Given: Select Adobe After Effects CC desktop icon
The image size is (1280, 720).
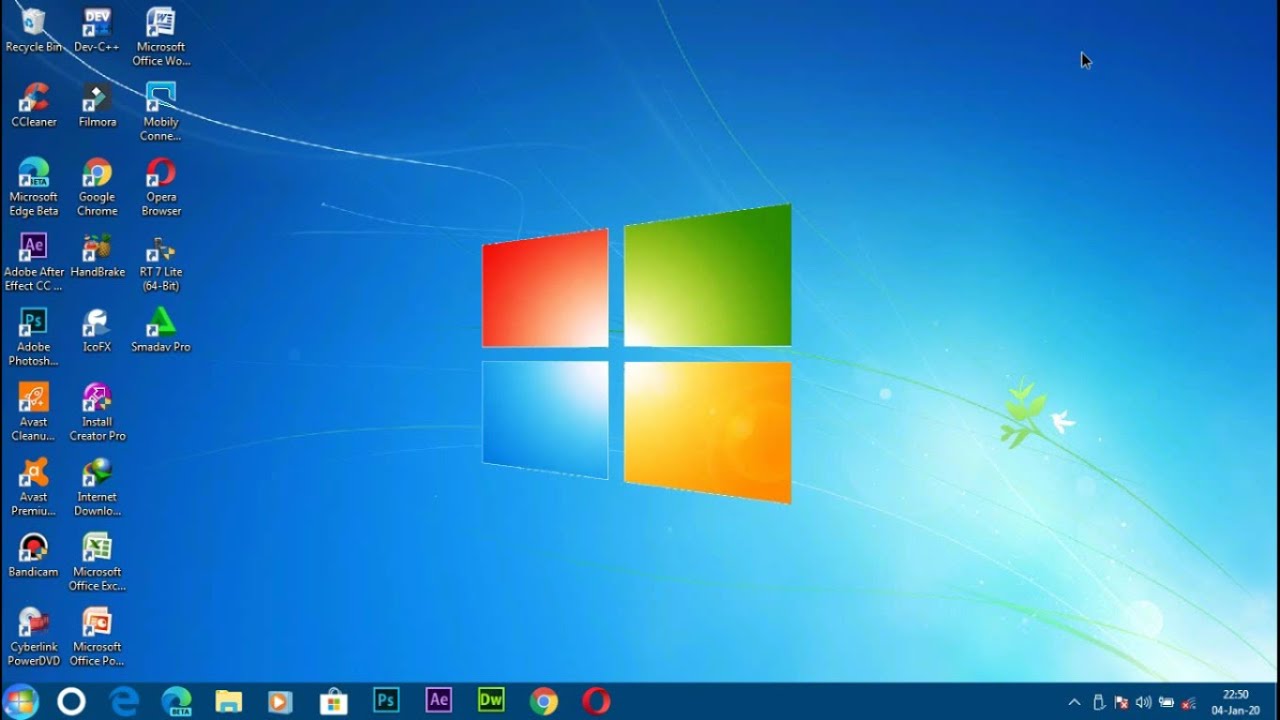Looking at the screenshot, I should [x=33, y=262].
